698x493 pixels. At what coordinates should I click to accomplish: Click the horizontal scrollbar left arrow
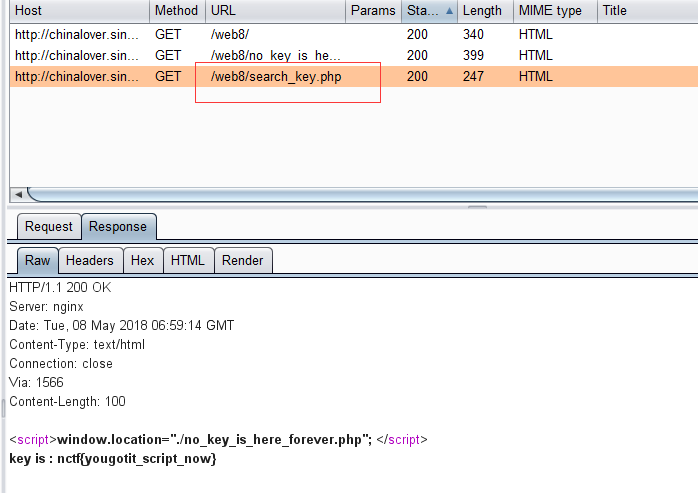coord(17,194)
